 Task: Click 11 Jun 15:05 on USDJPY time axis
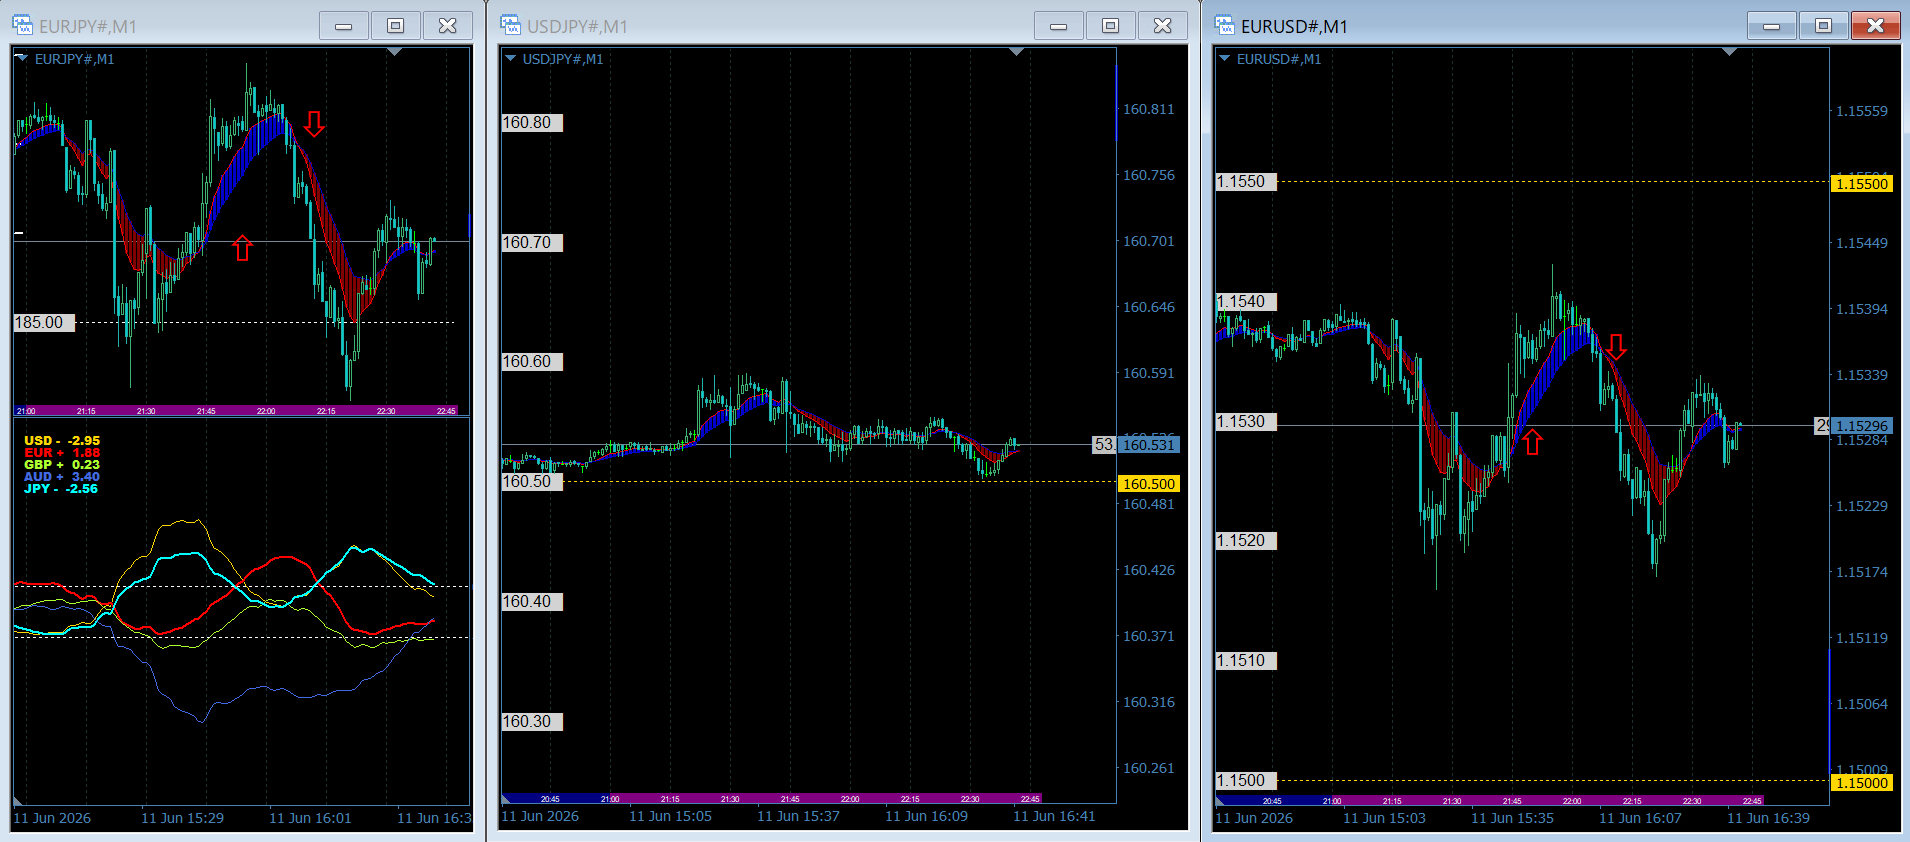(670, 816)
